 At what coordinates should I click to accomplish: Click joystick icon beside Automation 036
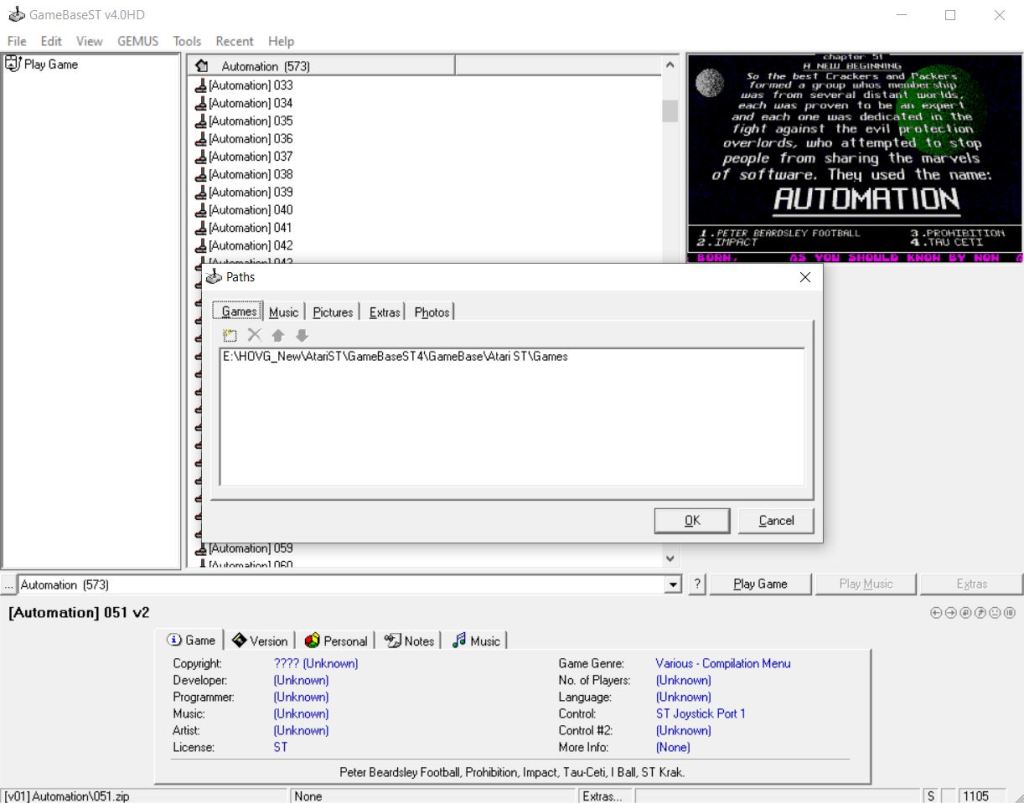point(201,139)
